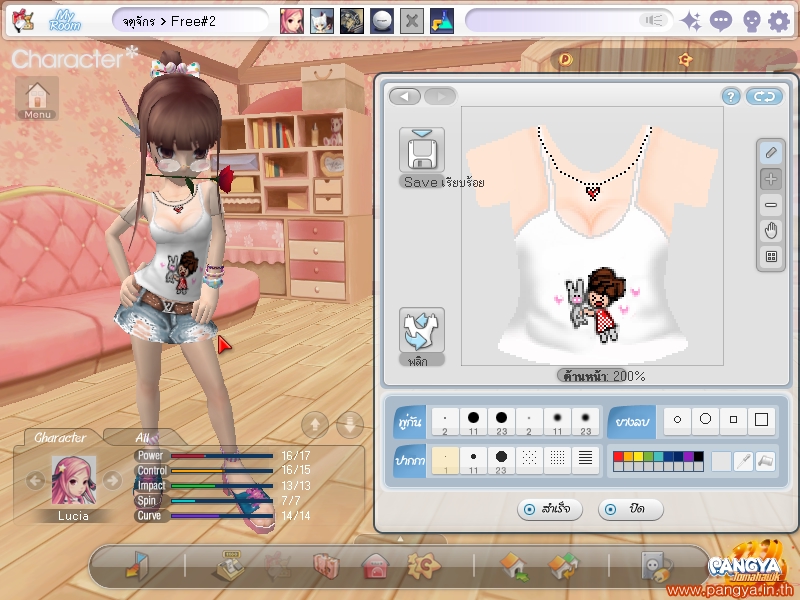Click the X item slot in top bar

pos(412,21)
